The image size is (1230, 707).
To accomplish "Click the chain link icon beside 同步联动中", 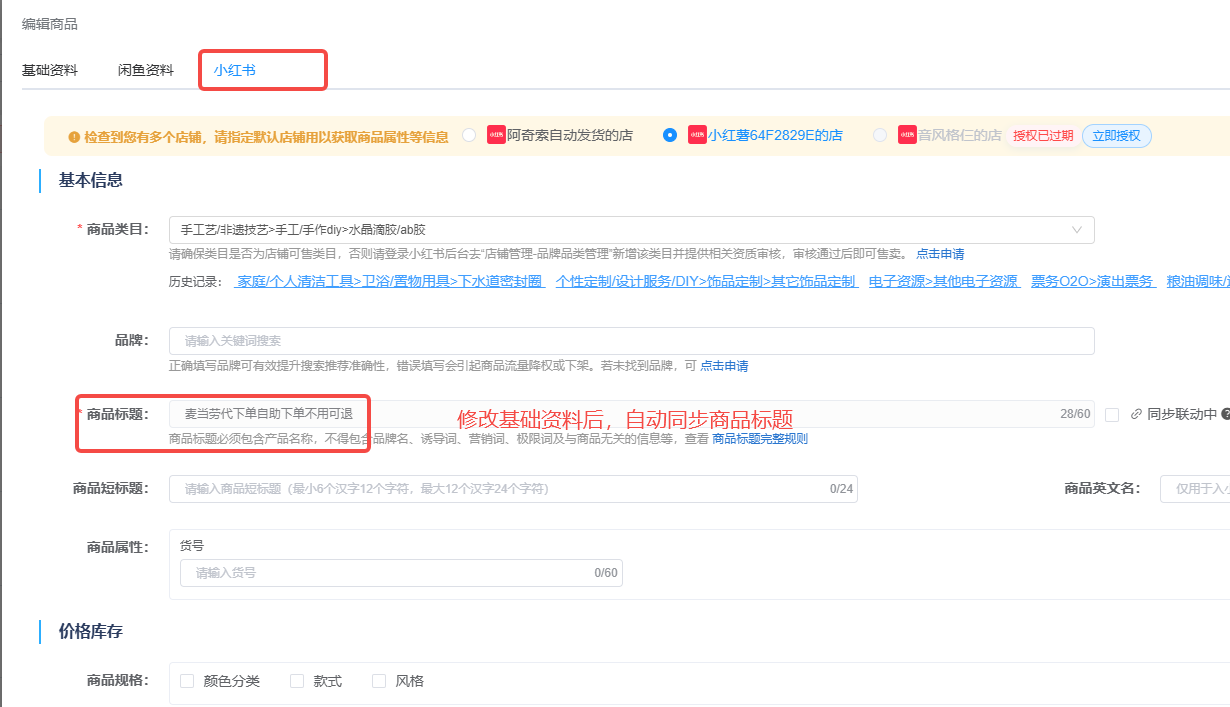I will click(x=1136, y=414).
